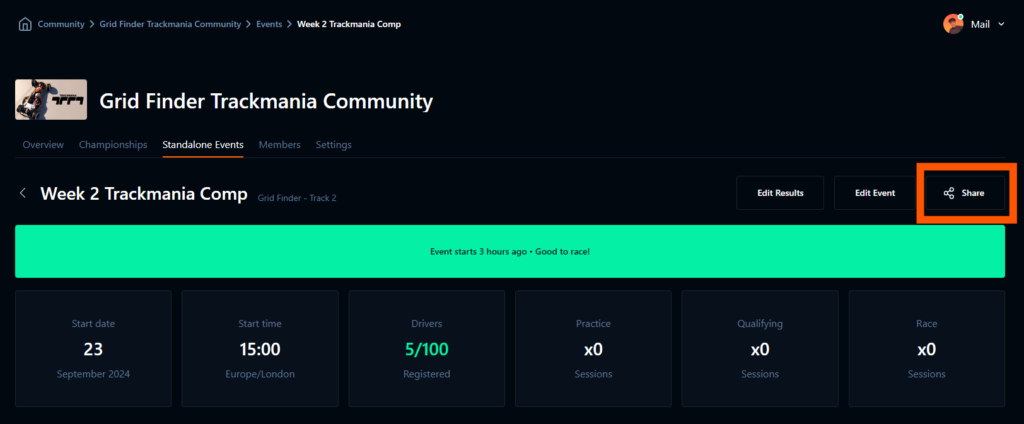Image resolution: width=1024 pixels, height=424 pixels.
Task: Click the share icon
Action: click(x=949, y=193)
